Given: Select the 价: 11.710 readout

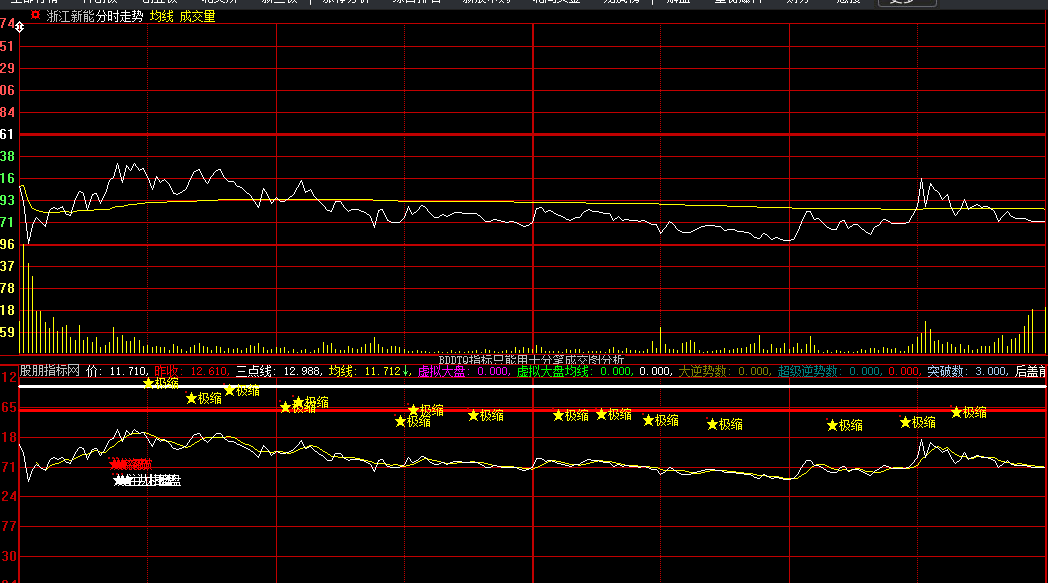Looking at the screenshot, I should [117, 371].
